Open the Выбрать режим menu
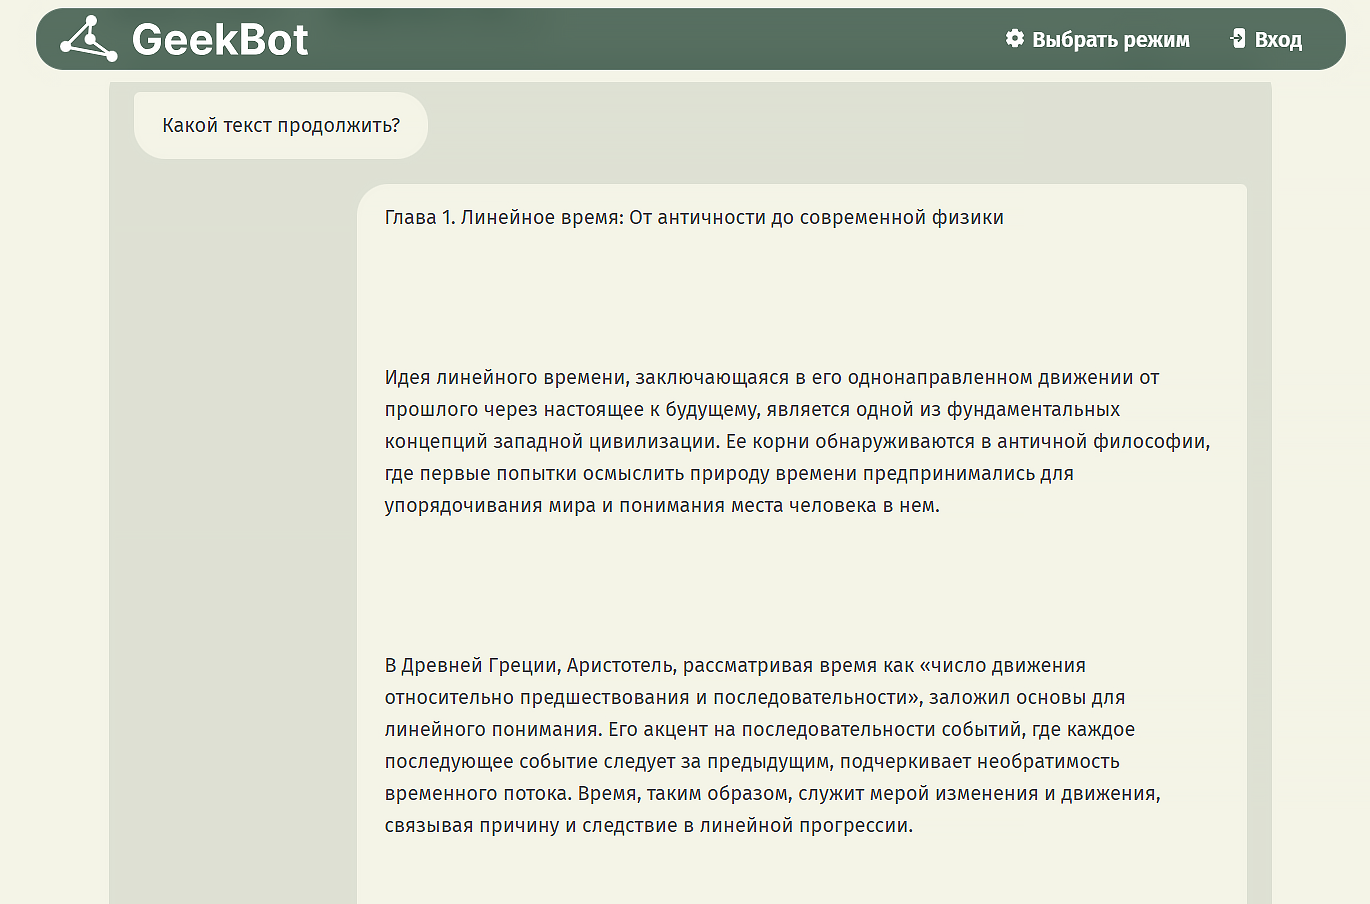The height and width of the screenshot is (904, 1370). click(1110, 40)
